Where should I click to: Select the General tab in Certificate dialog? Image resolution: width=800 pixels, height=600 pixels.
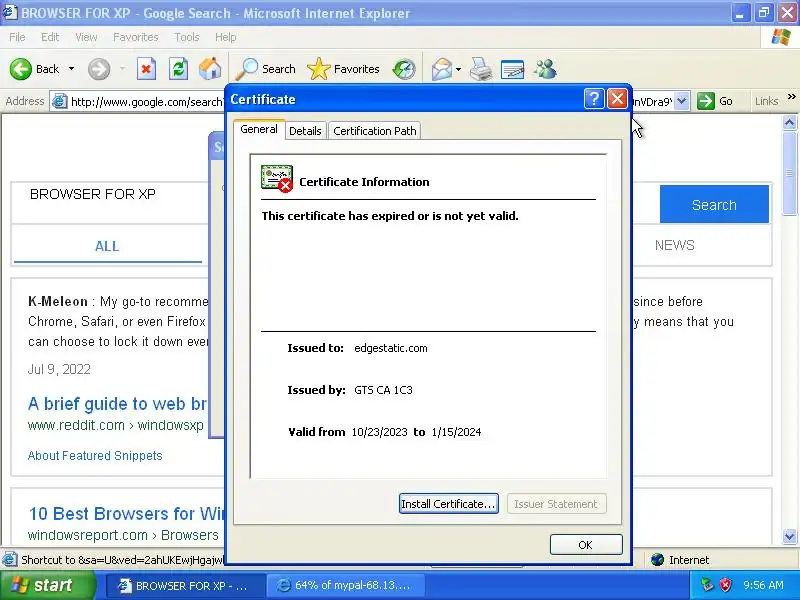(259, 129)
